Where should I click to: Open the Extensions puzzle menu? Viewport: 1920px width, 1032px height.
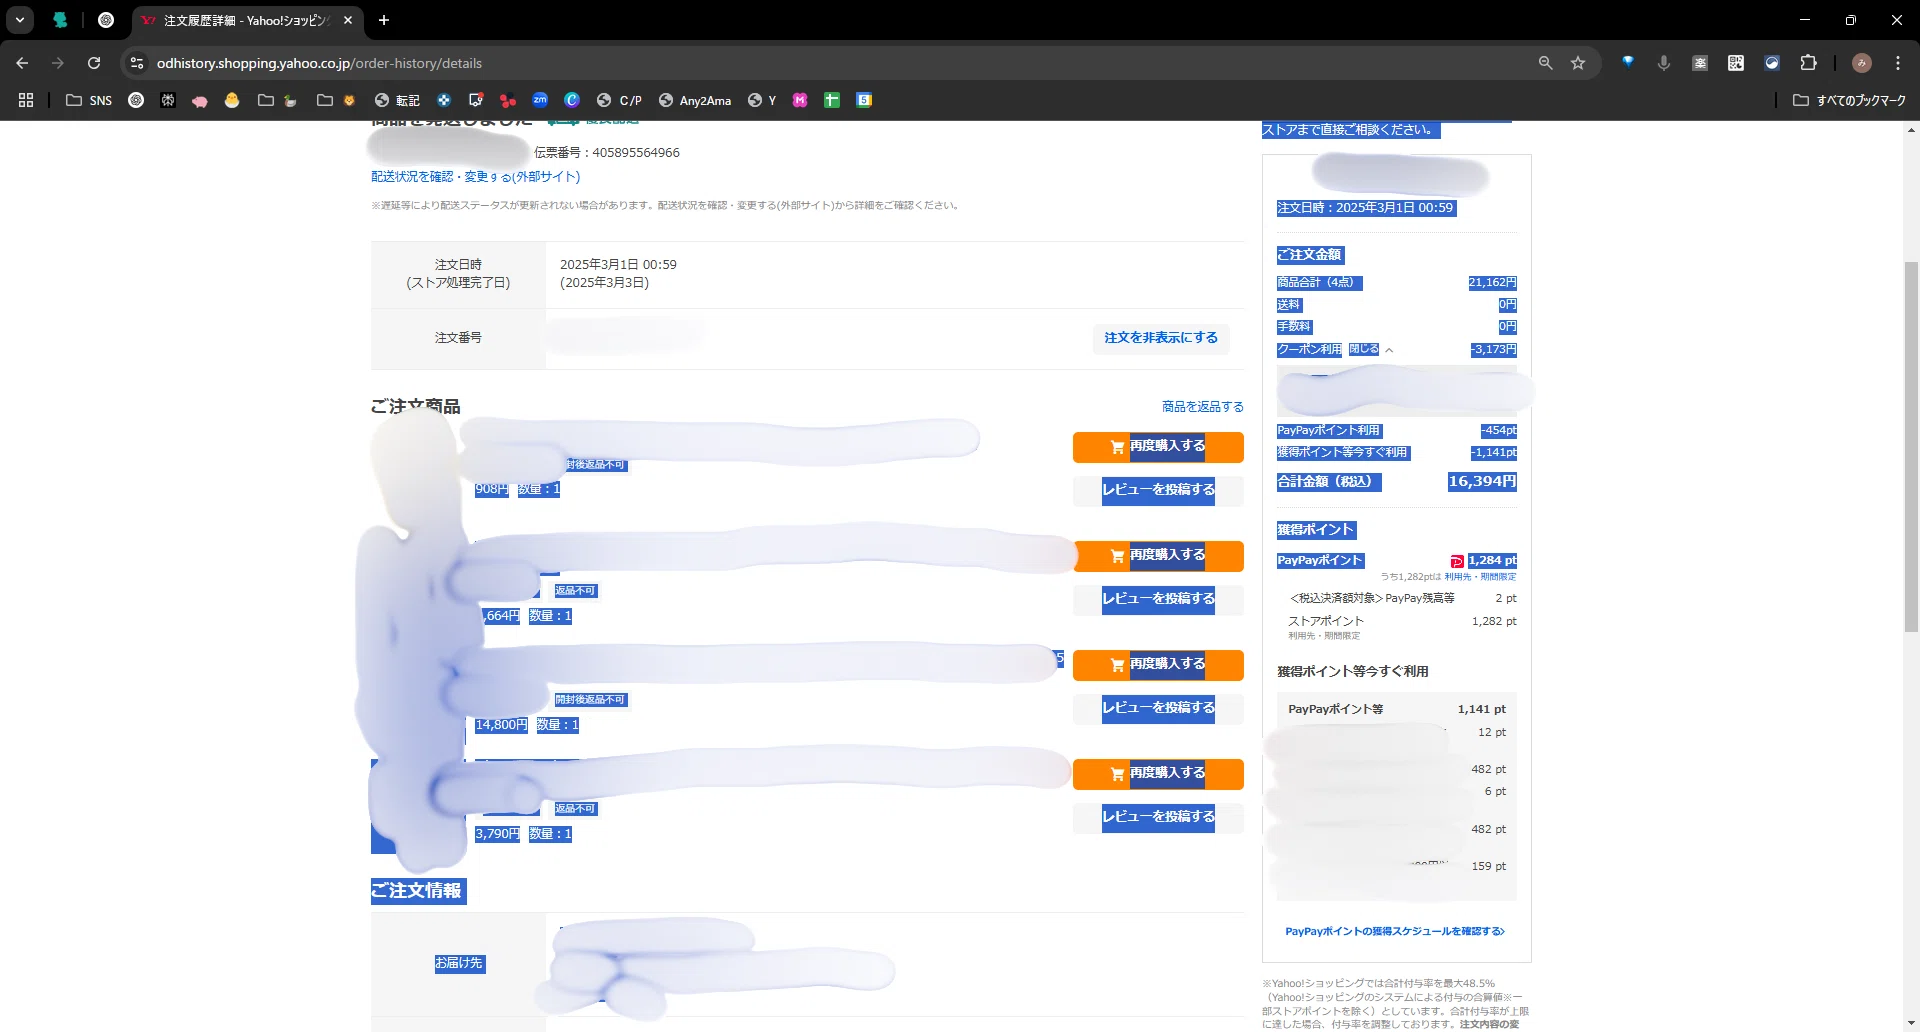[x=1808, y=63]
